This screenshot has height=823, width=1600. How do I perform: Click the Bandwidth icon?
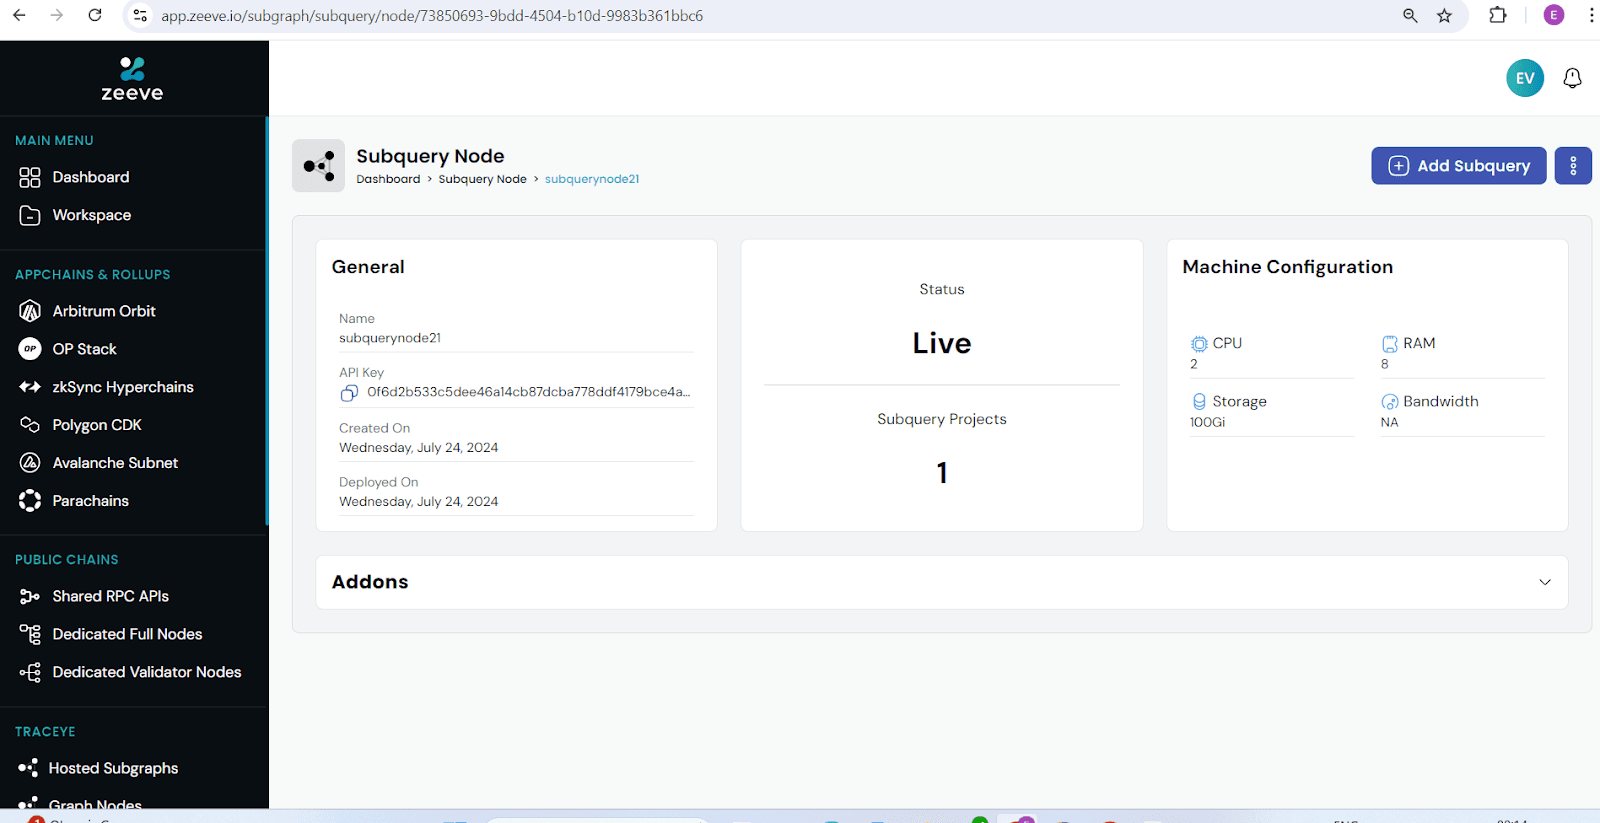(x=1390, y=402)
